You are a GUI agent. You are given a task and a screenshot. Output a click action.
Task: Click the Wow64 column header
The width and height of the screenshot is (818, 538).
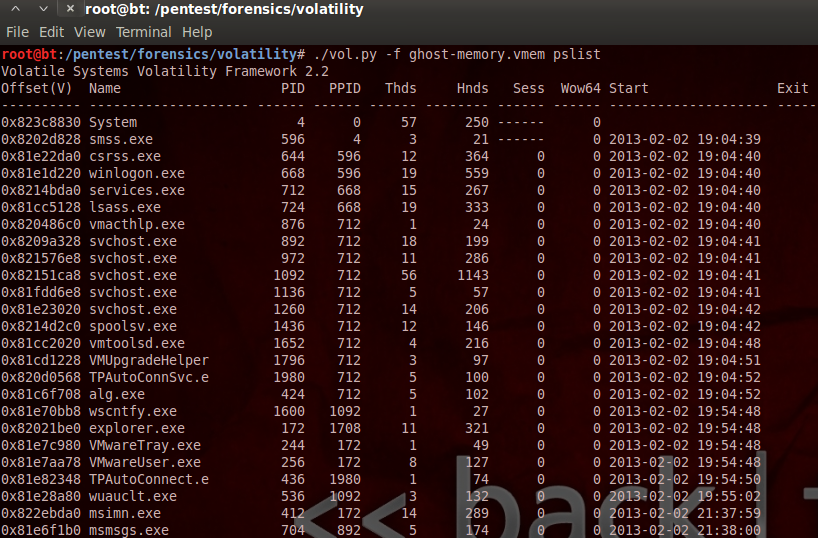(x=581, y=88)
